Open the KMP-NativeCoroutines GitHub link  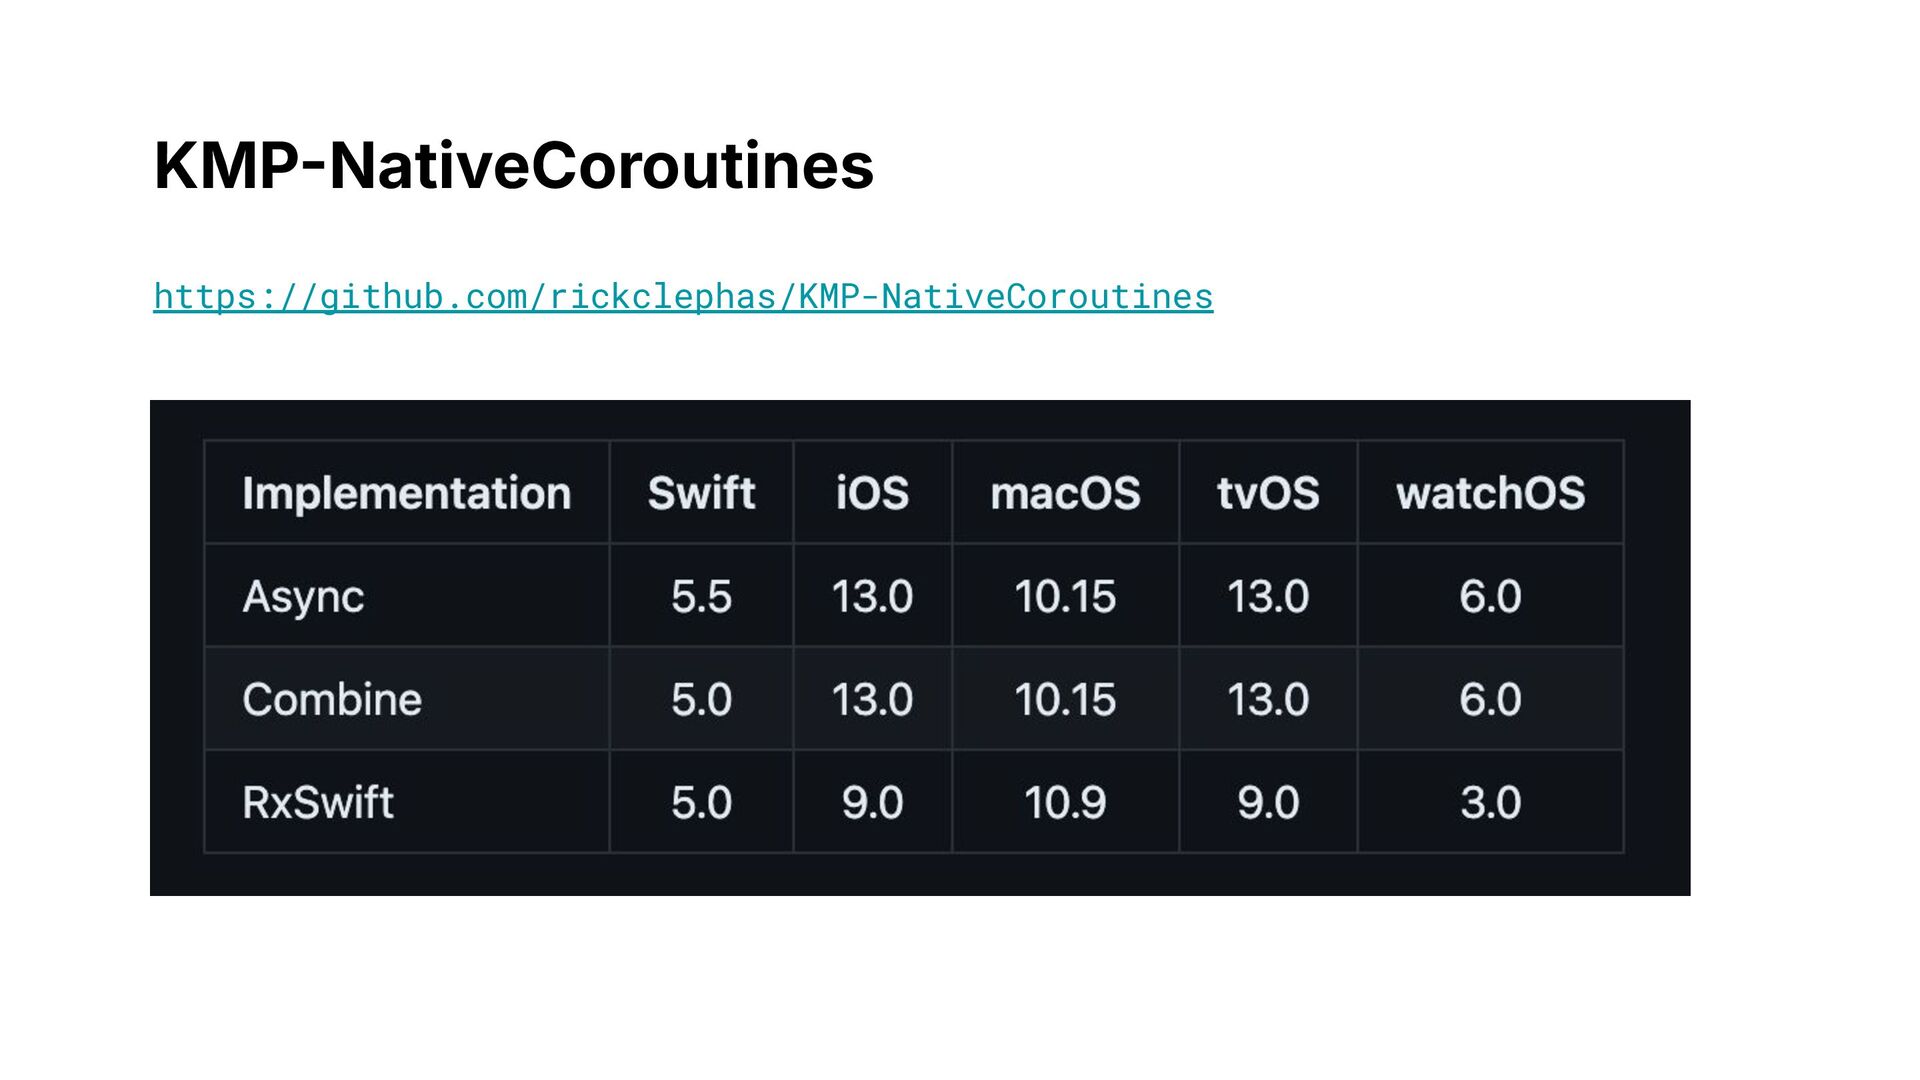tap(683, 296)
